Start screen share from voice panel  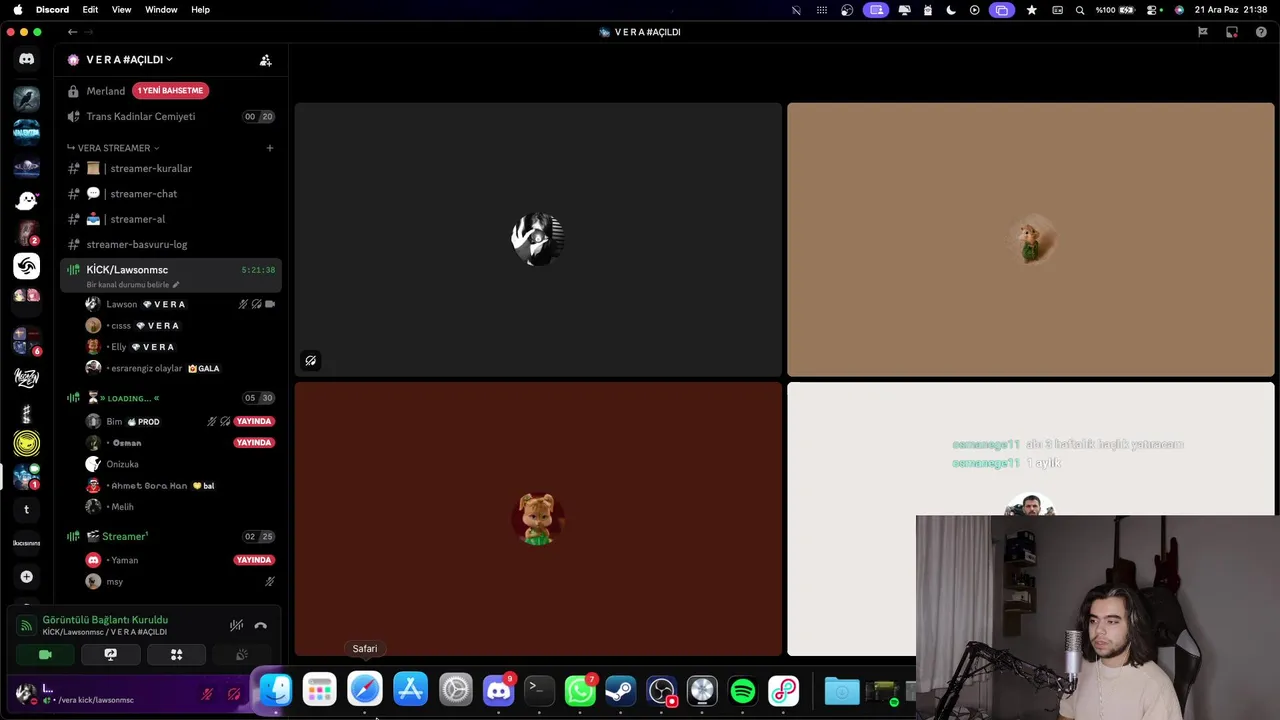(x=110, y=655)
